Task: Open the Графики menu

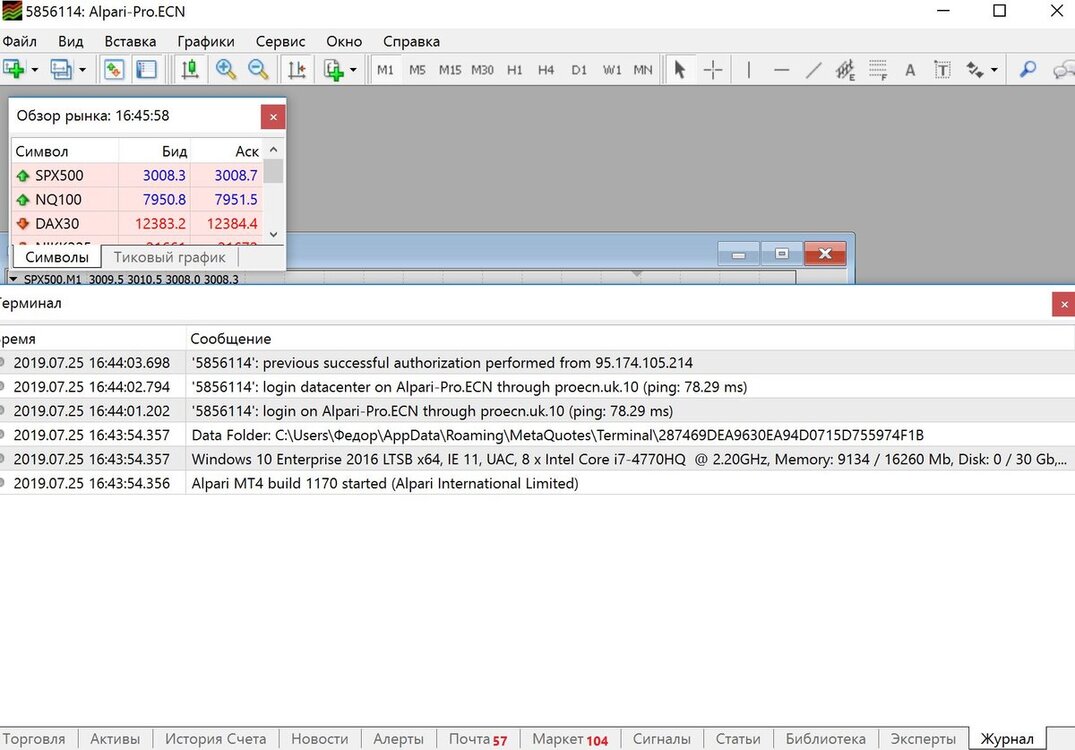Action: pos(206,41)
